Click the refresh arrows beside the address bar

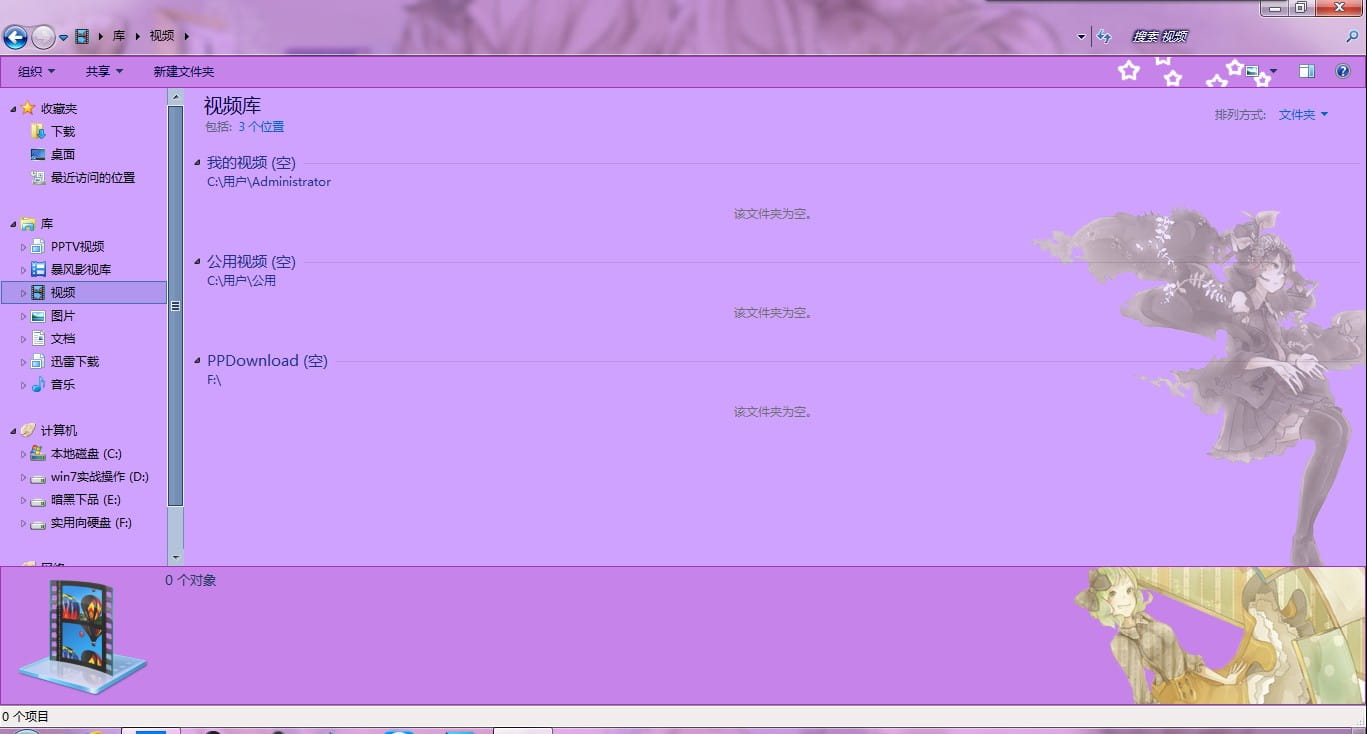tap(1104, 37)
